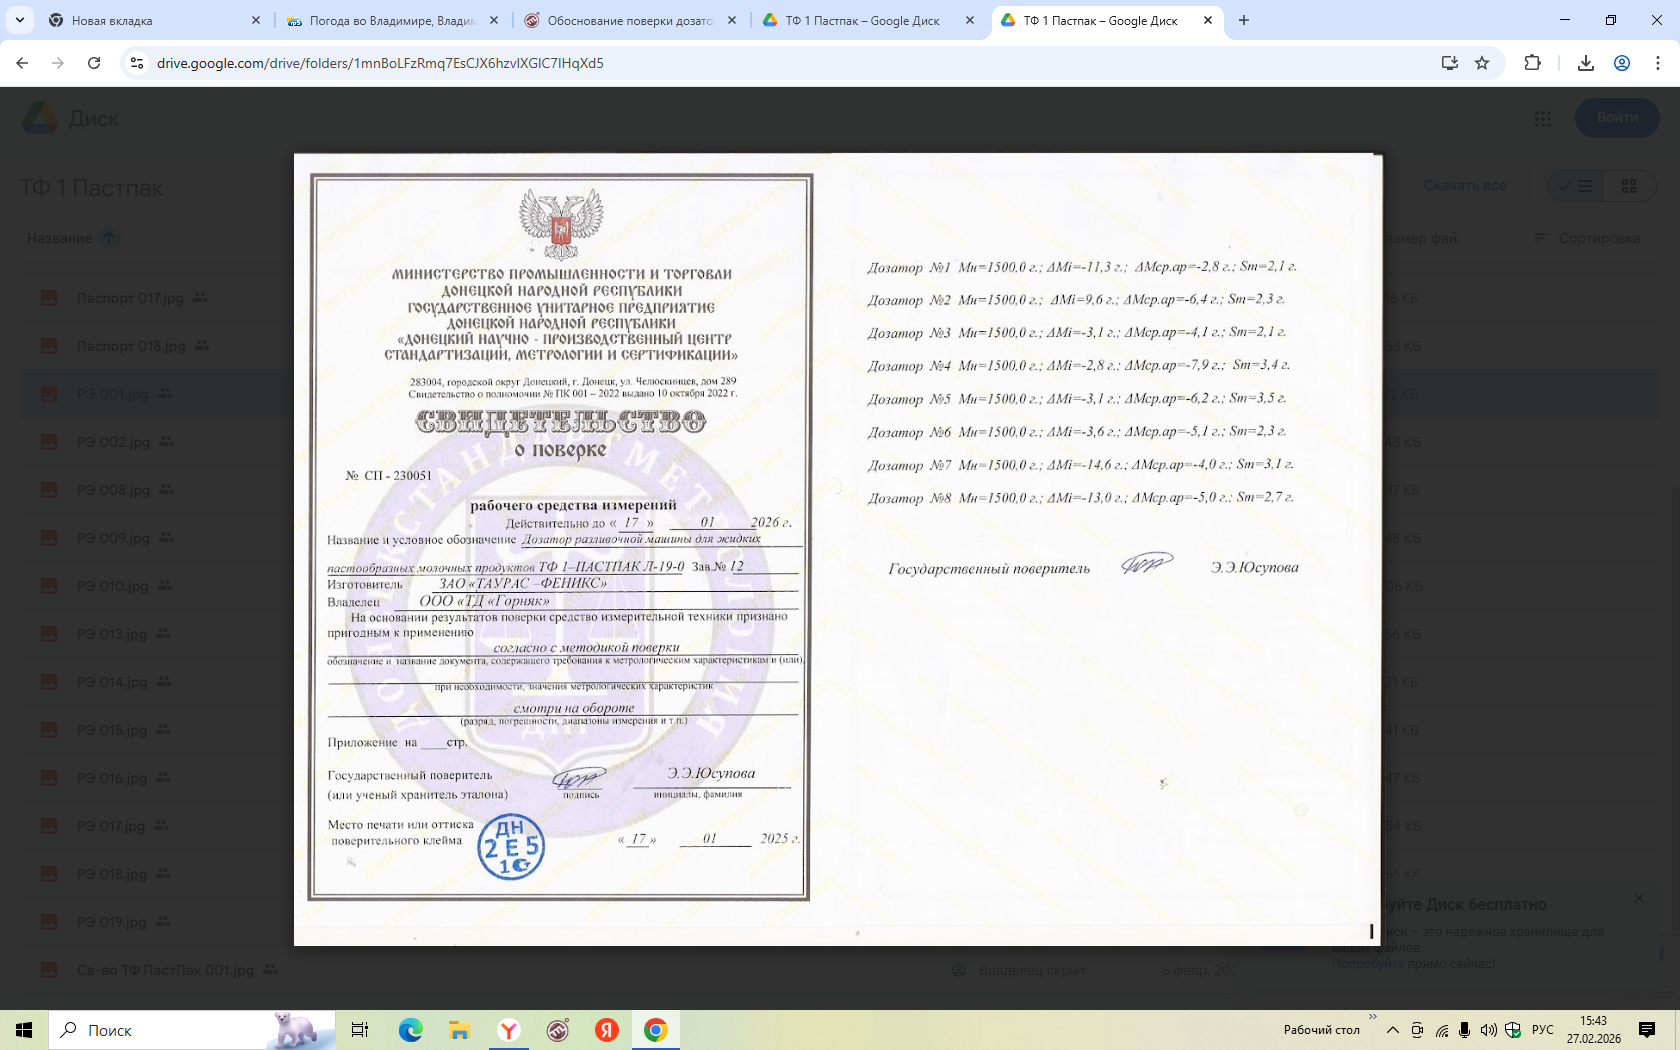
Task: Click the browser reload page icon
Action: (x=94, y=63)
